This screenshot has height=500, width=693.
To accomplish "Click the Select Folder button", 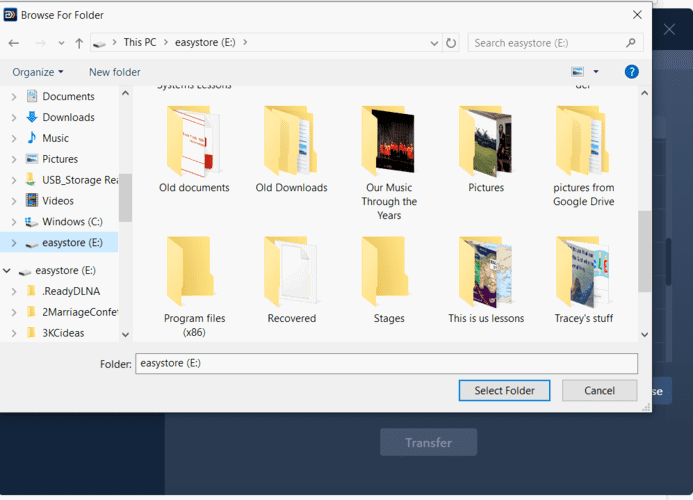I will pyautogui.click(x=504, y=390).
